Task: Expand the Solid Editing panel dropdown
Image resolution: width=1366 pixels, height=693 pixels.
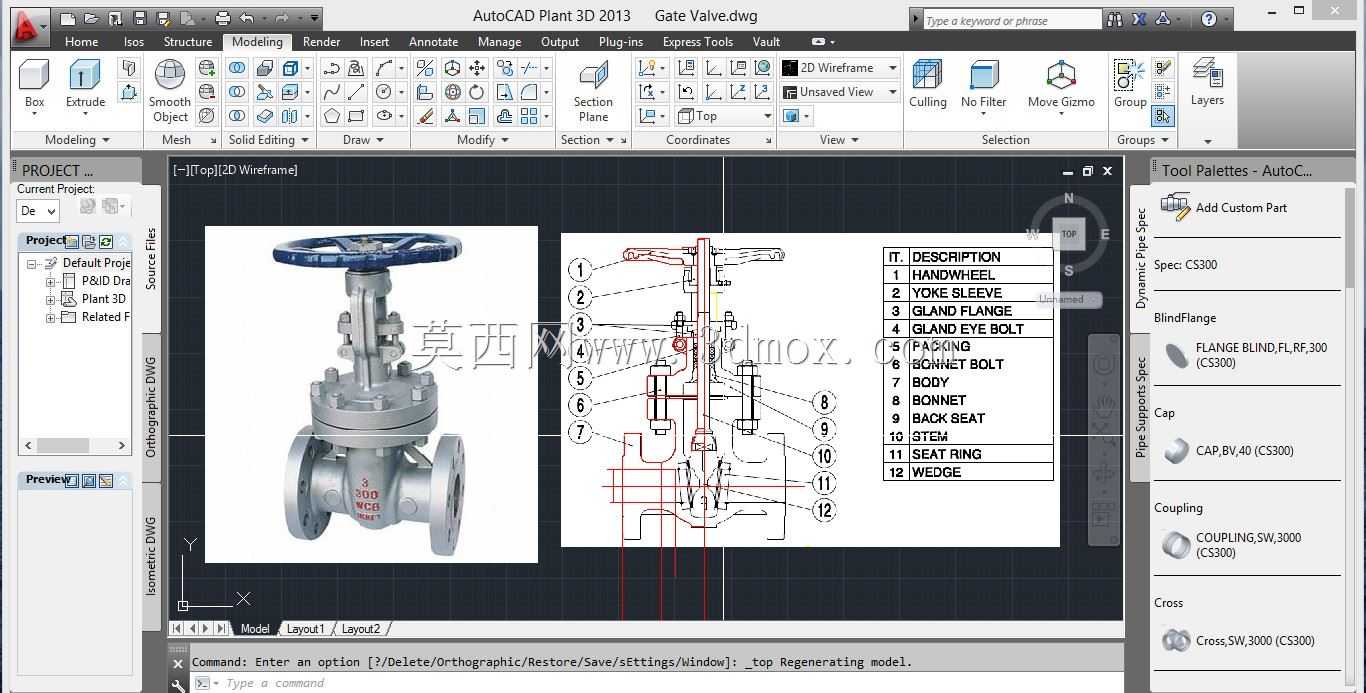Action: pyautogui.click(x=269, y=140)
